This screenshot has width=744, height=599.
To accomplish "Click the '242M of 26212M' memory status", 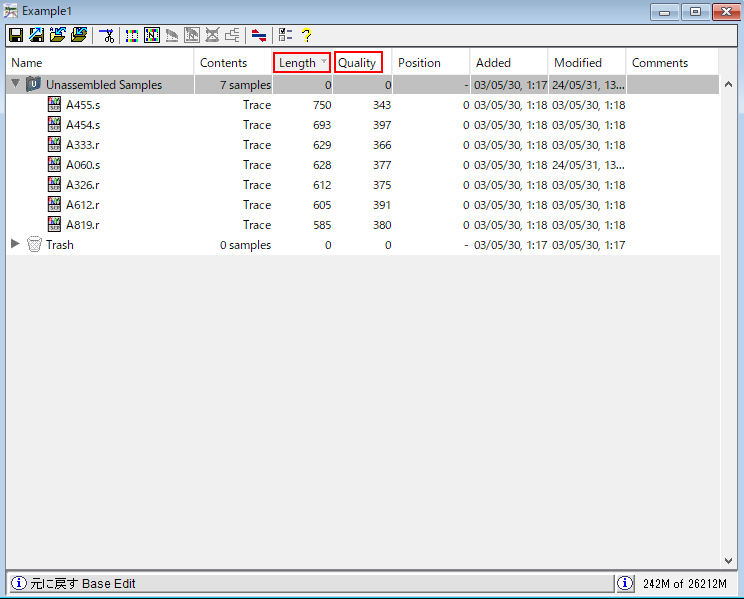I will click(685, 583).
